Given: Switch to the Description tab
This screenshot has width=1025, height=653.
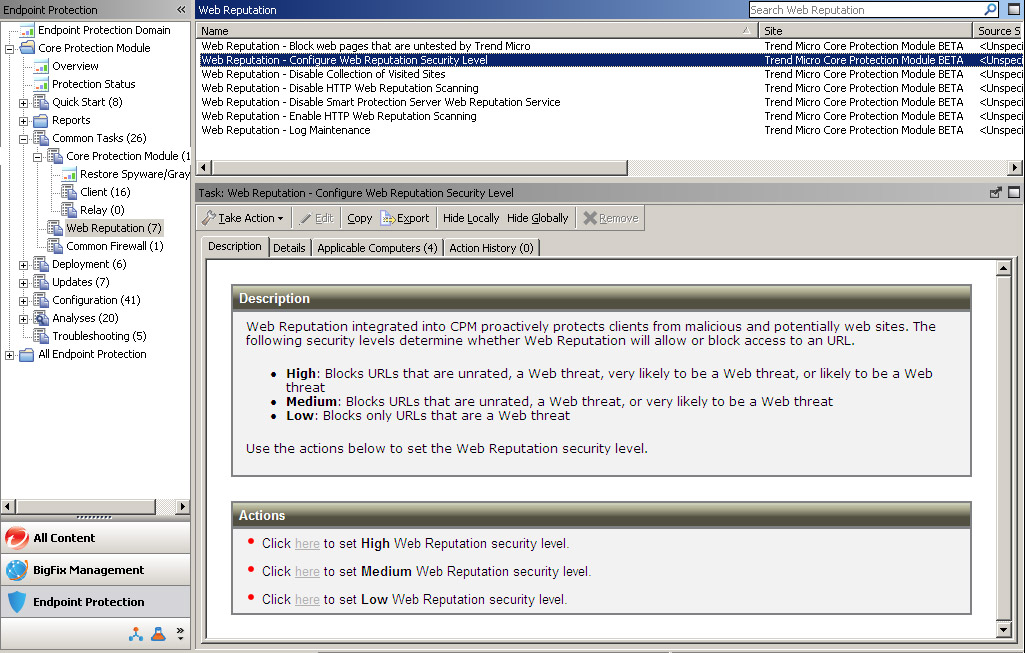Looking at the screenshot, I should [235, 246].
